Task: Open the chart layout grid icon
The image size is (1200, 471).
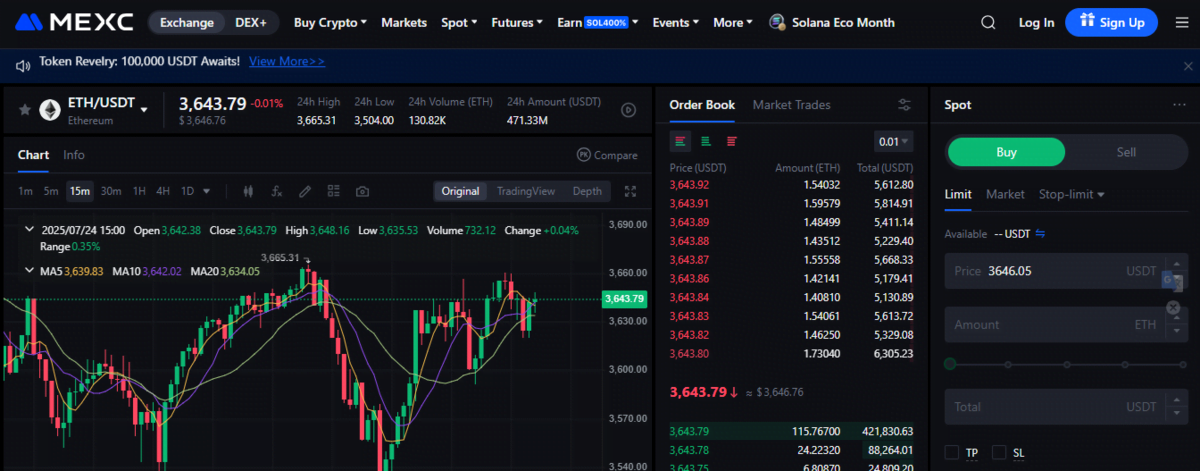Action: tap(334, 191)
